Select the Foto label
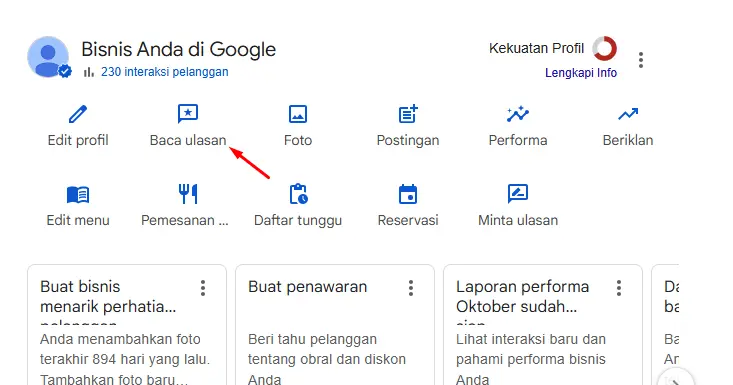The image size is (733, 385). (298, 140)
